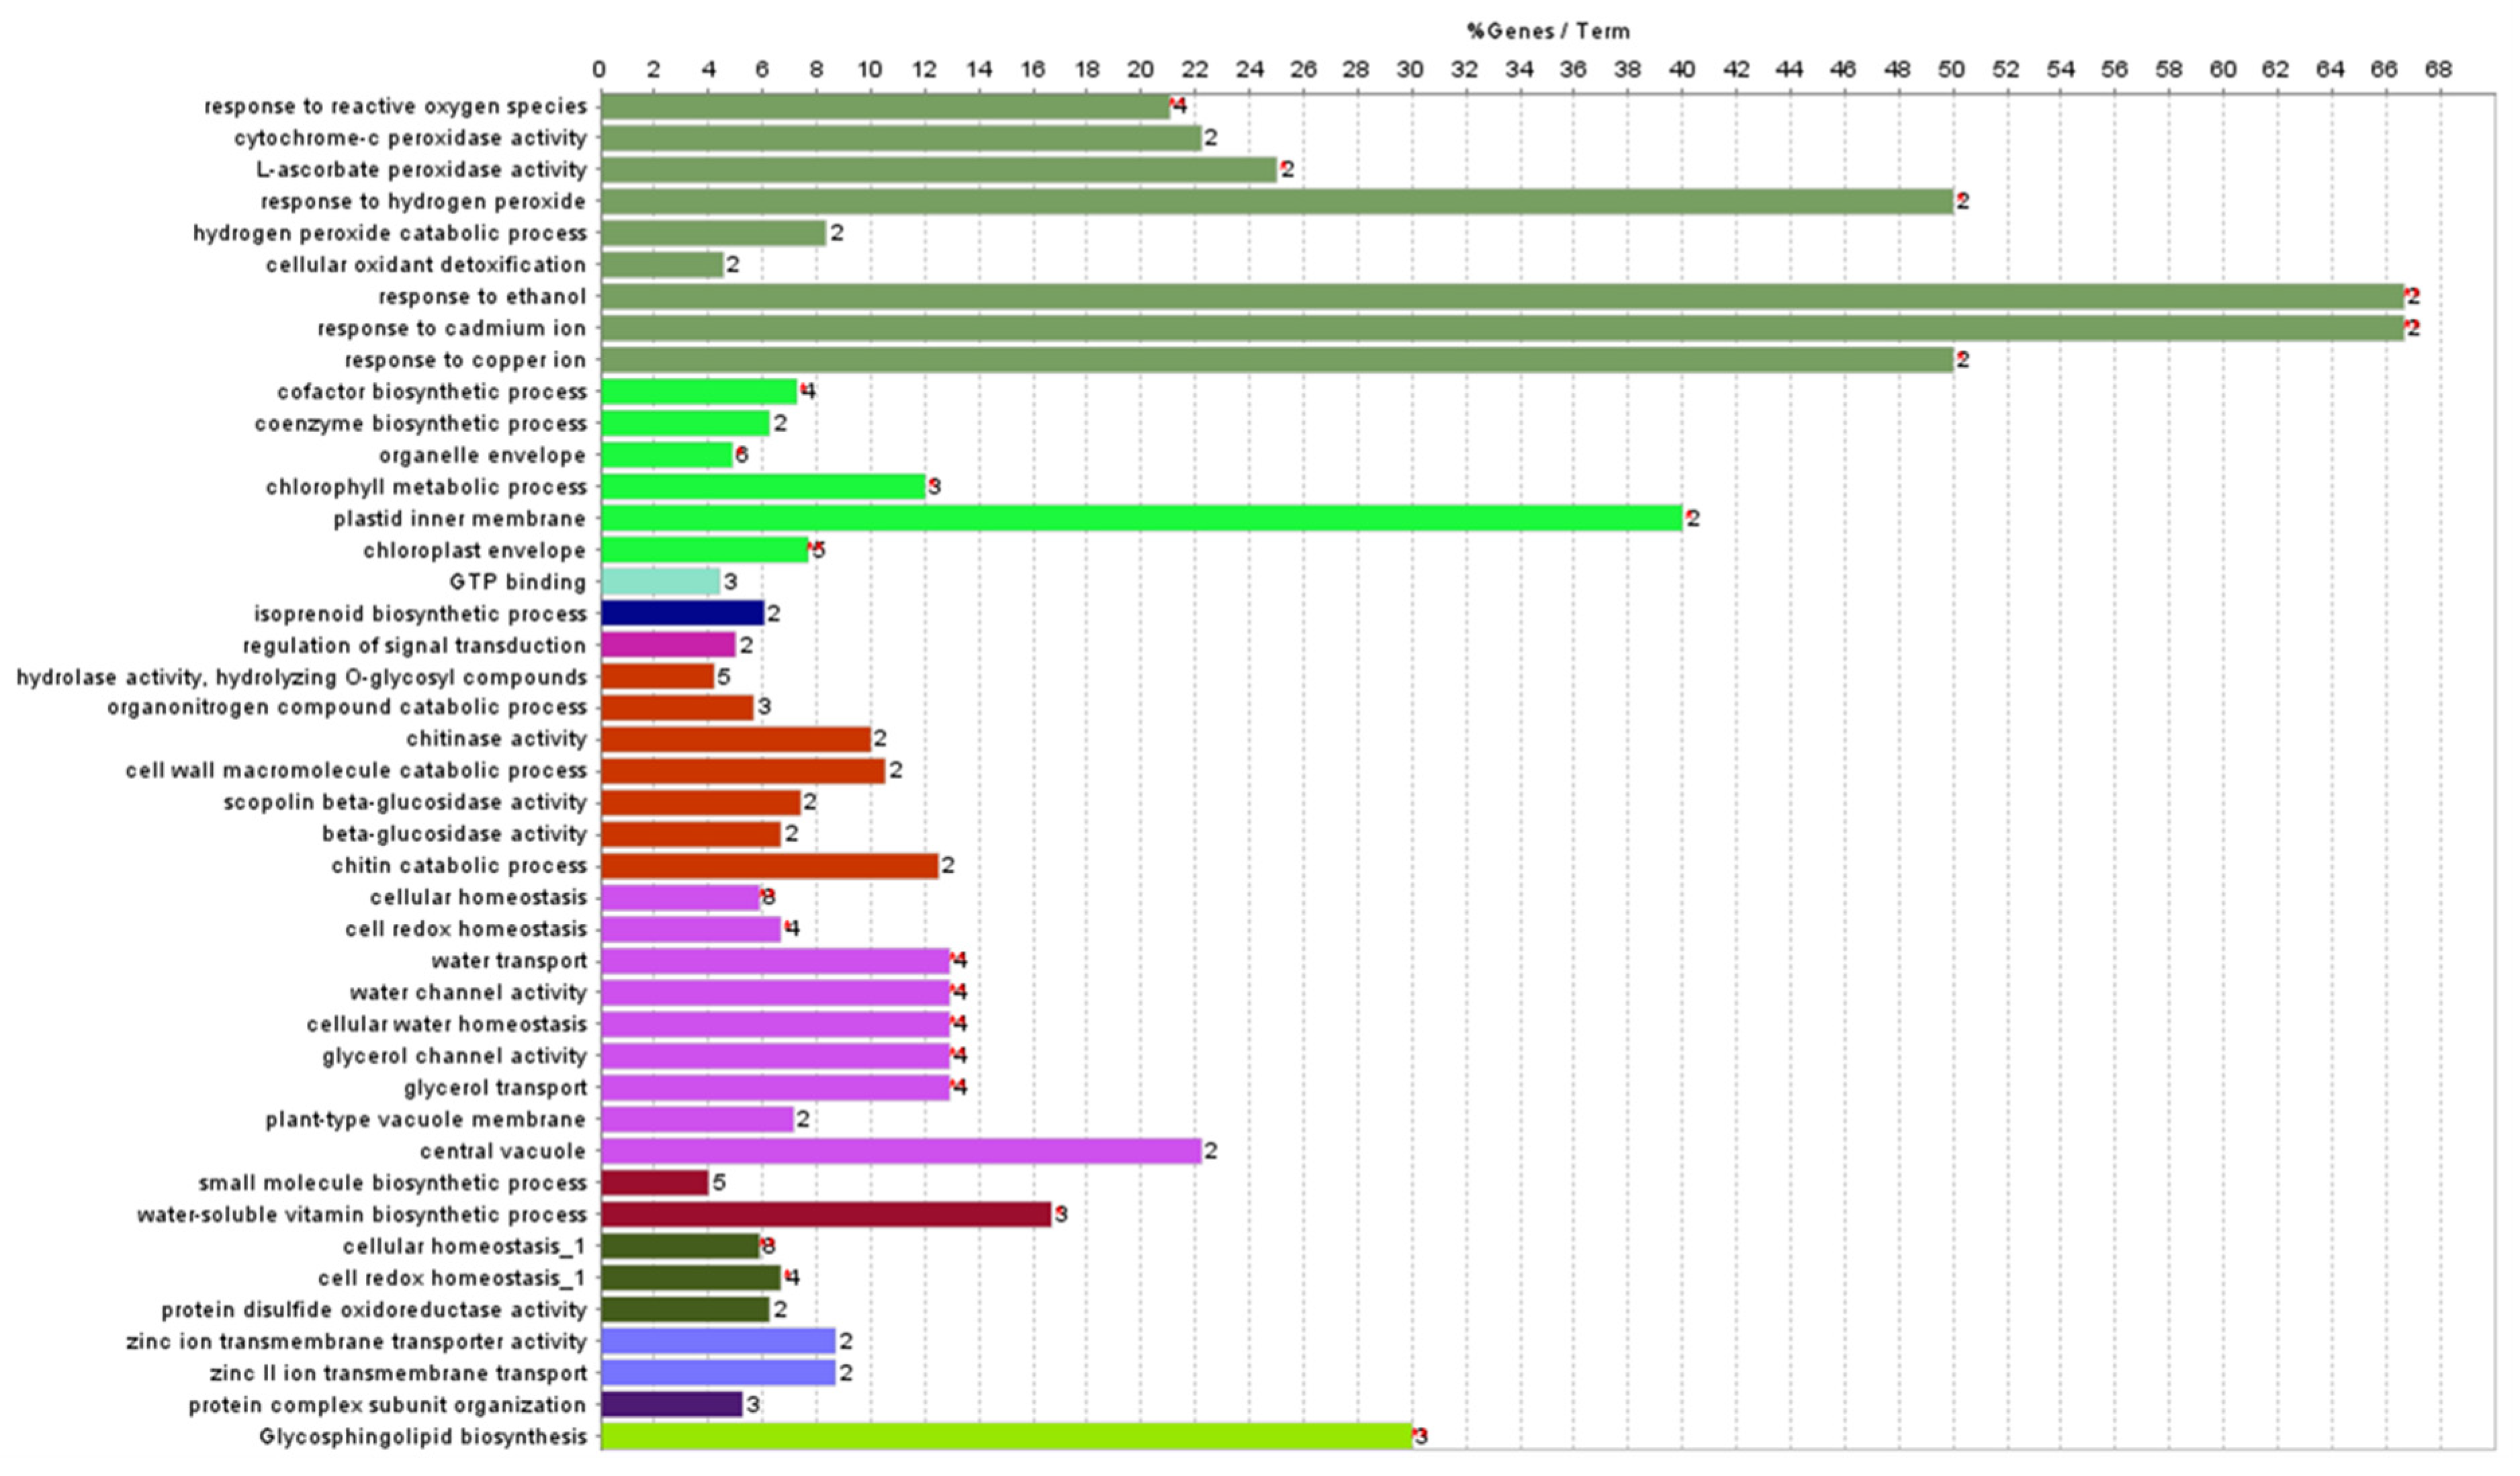Click the isoprenoid biosynthetic process bar
This screenshot has width=2520, height=1476.
682,613
